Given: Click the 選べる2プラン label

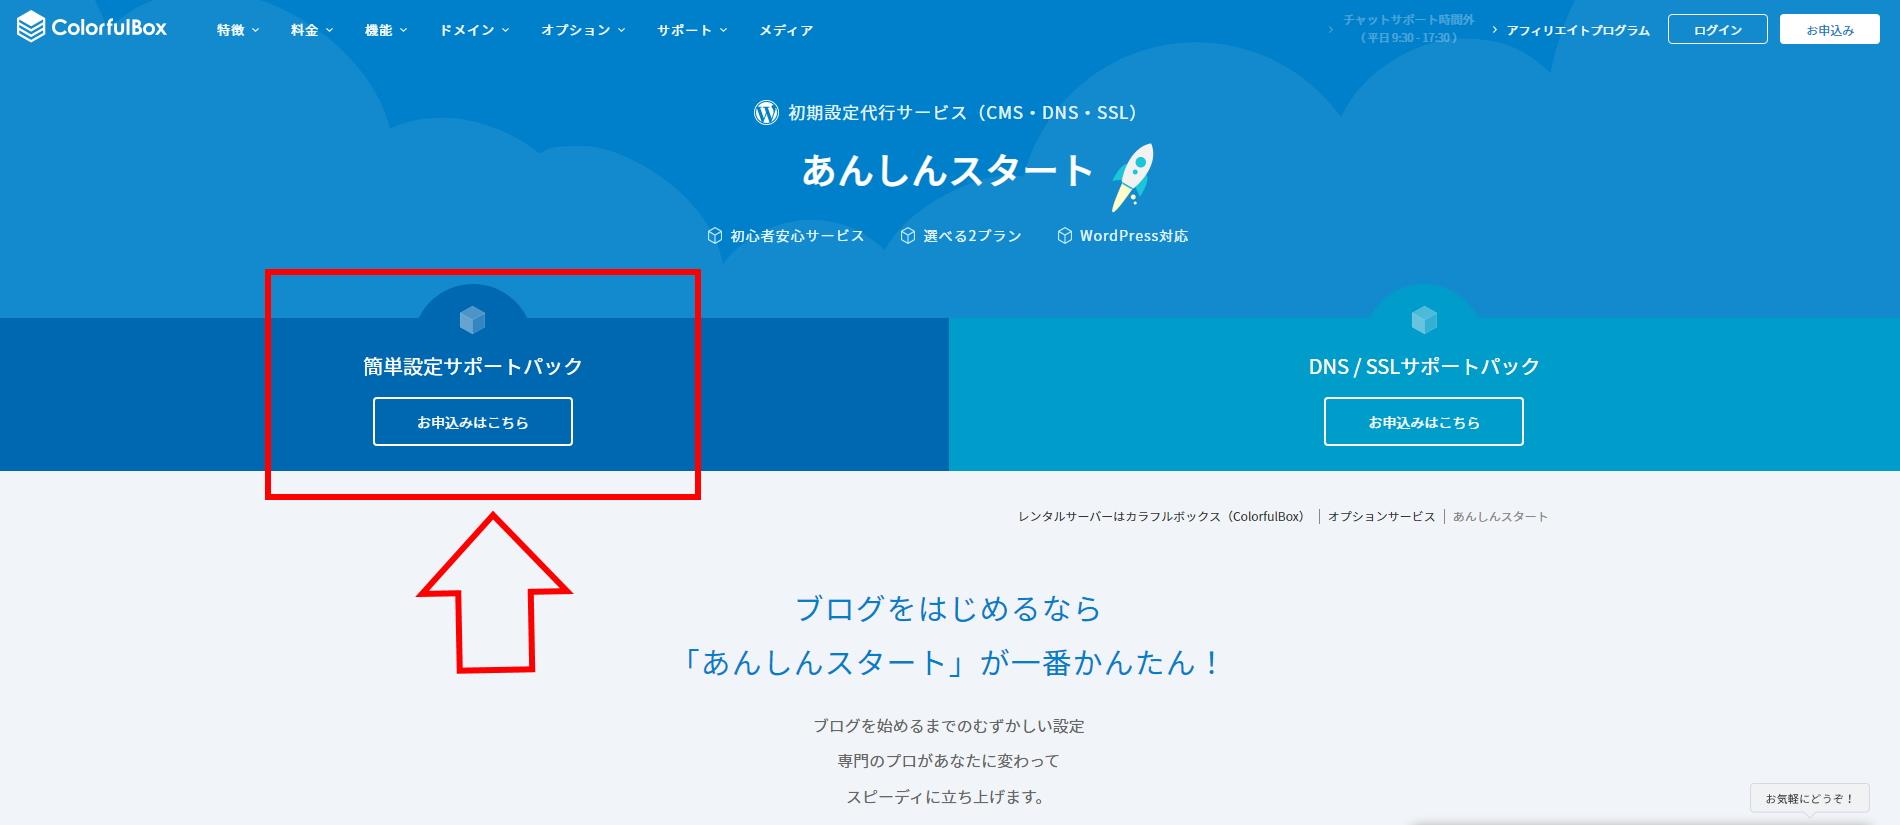Looking at the screenshot, I should [x=972, y=236].
